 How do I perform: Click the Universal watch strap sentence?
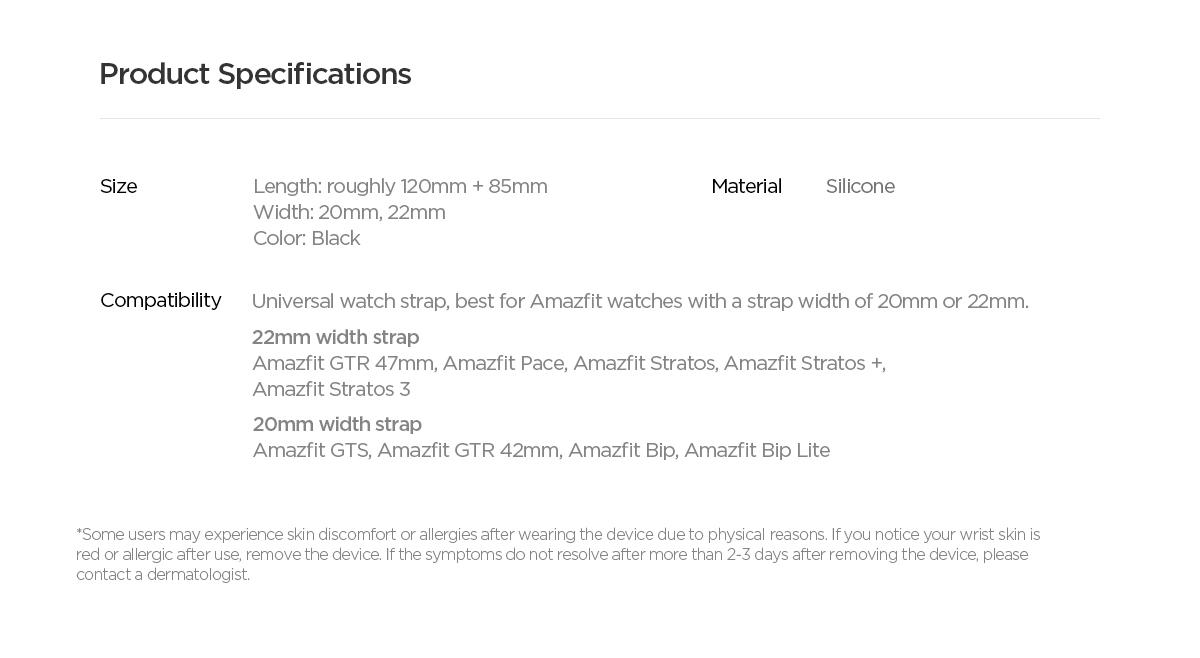(x=640, y=301)
